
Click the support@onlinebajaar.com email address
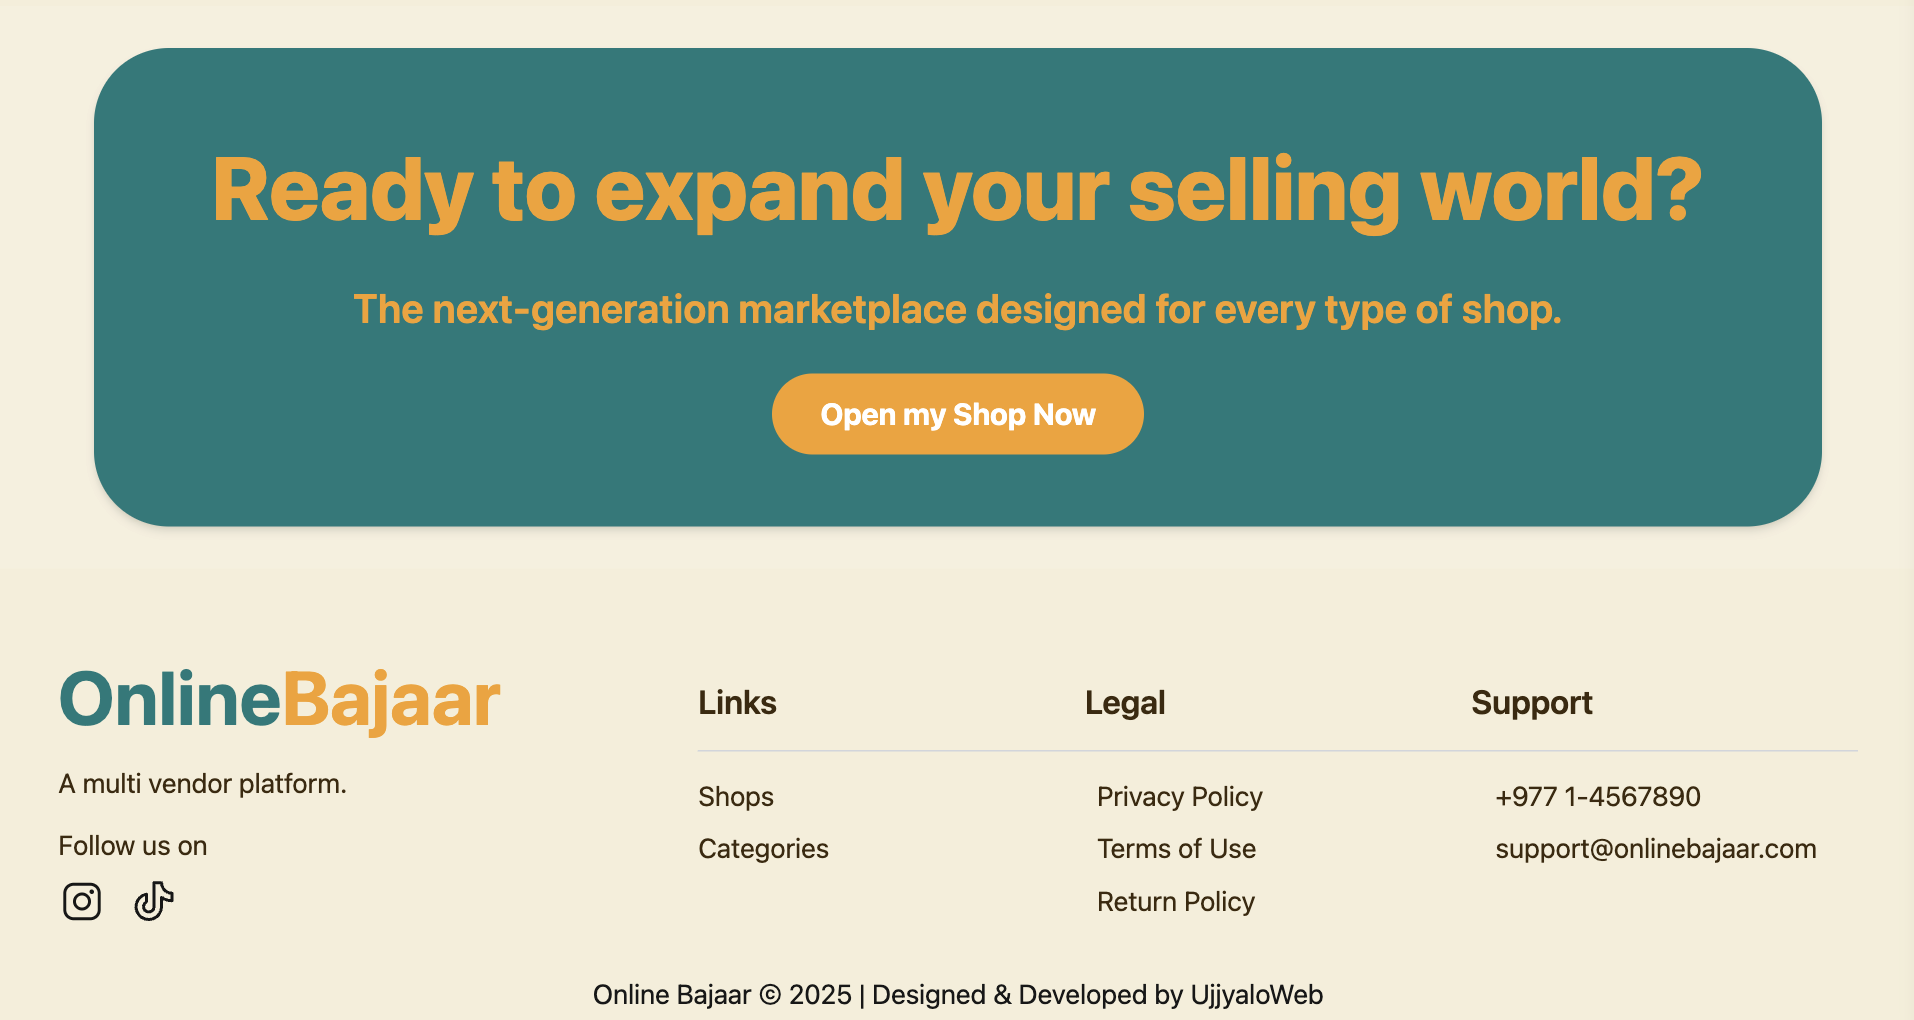point(1655,849)
